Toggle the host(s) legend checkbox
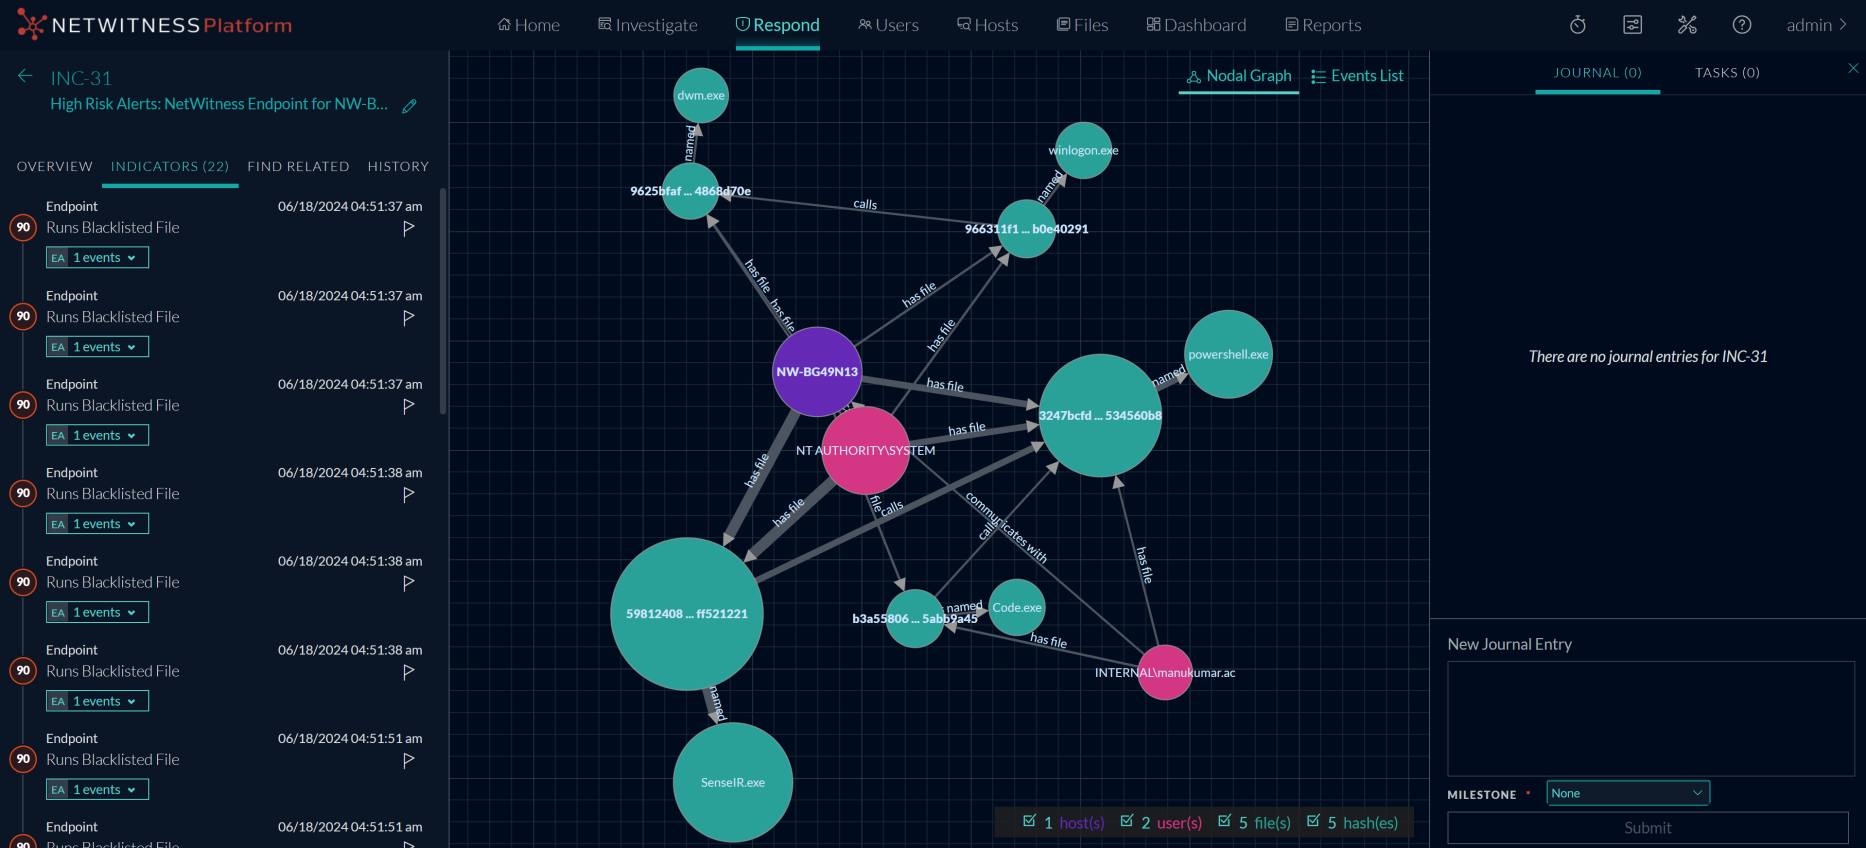Screen dimensions: 1866x848 click(x=1030, y=821)
